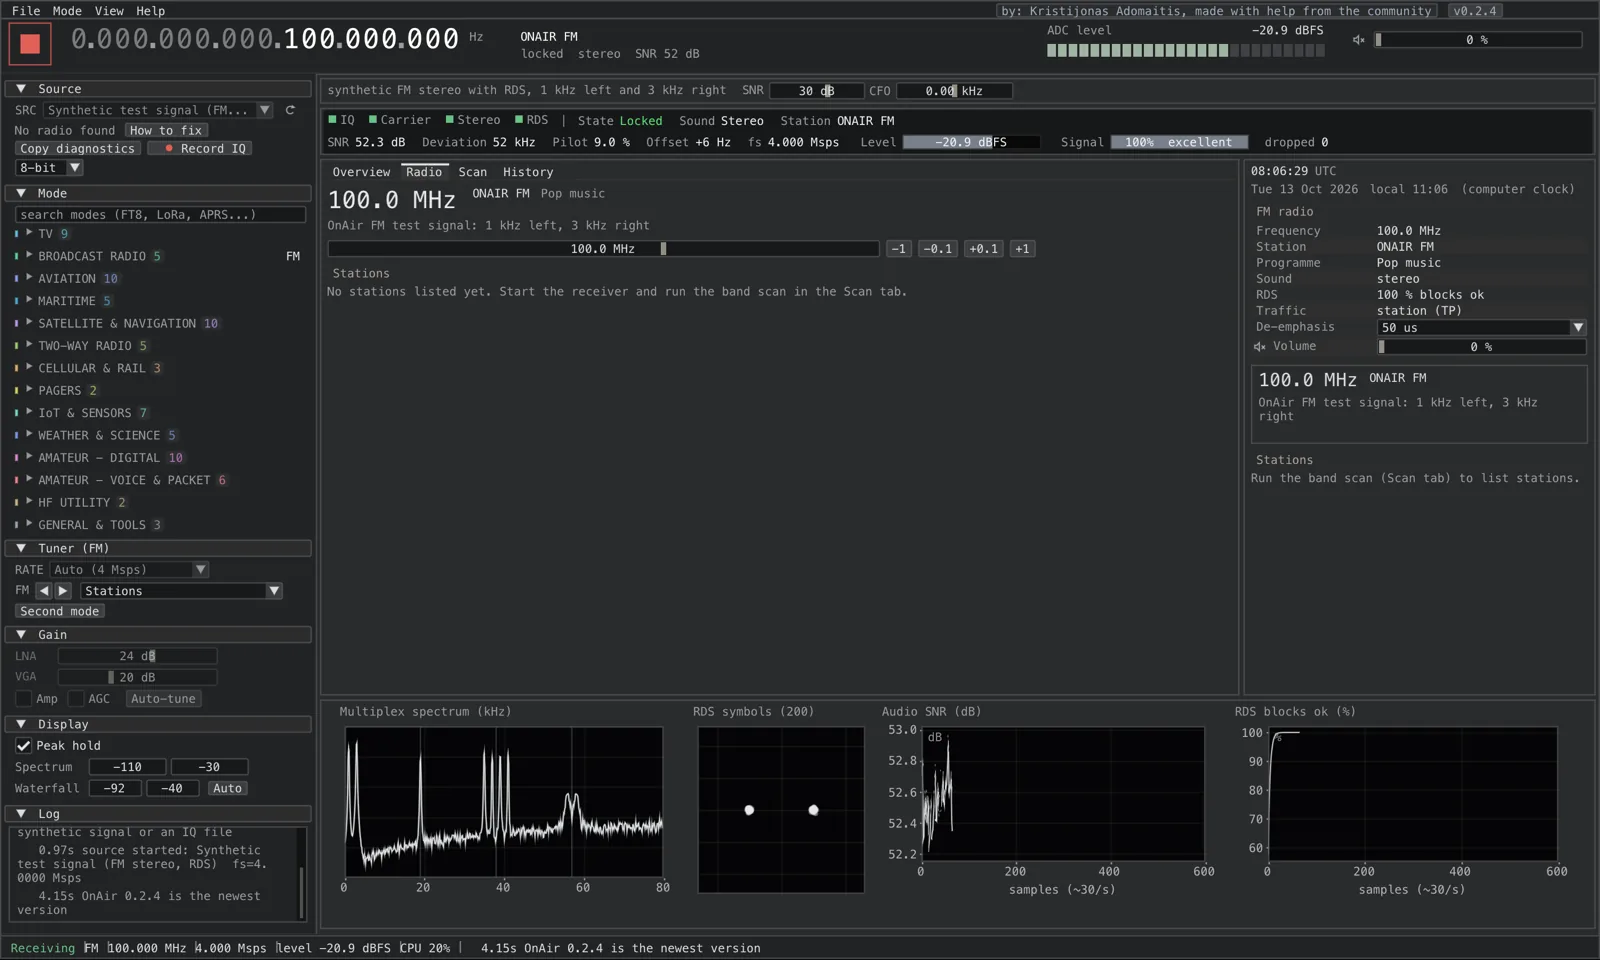The width and height of the screenshot is (1600, 960).
Task: Expand the CELLULAR & RAIL category
Action: 29,368
